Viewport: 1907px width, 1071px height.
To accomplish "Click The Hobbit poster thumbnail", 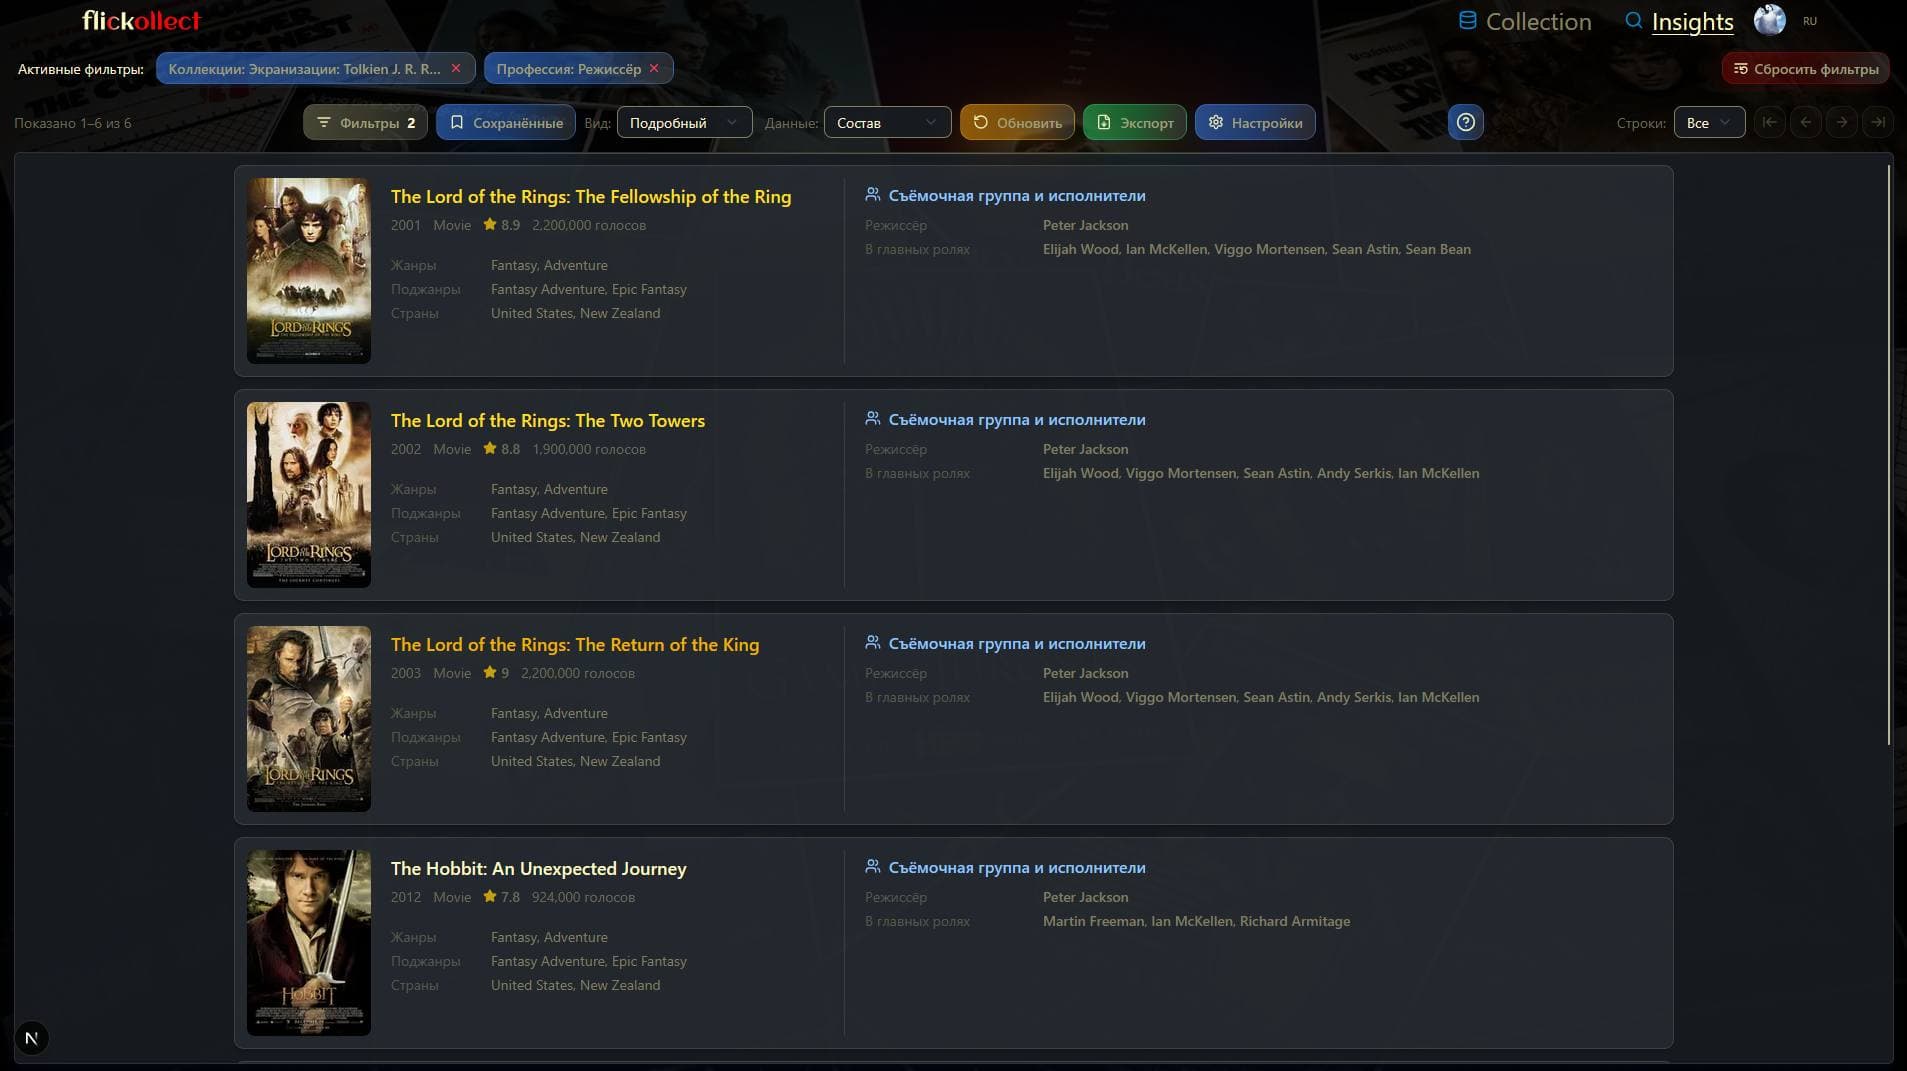I will coord(309,943).
